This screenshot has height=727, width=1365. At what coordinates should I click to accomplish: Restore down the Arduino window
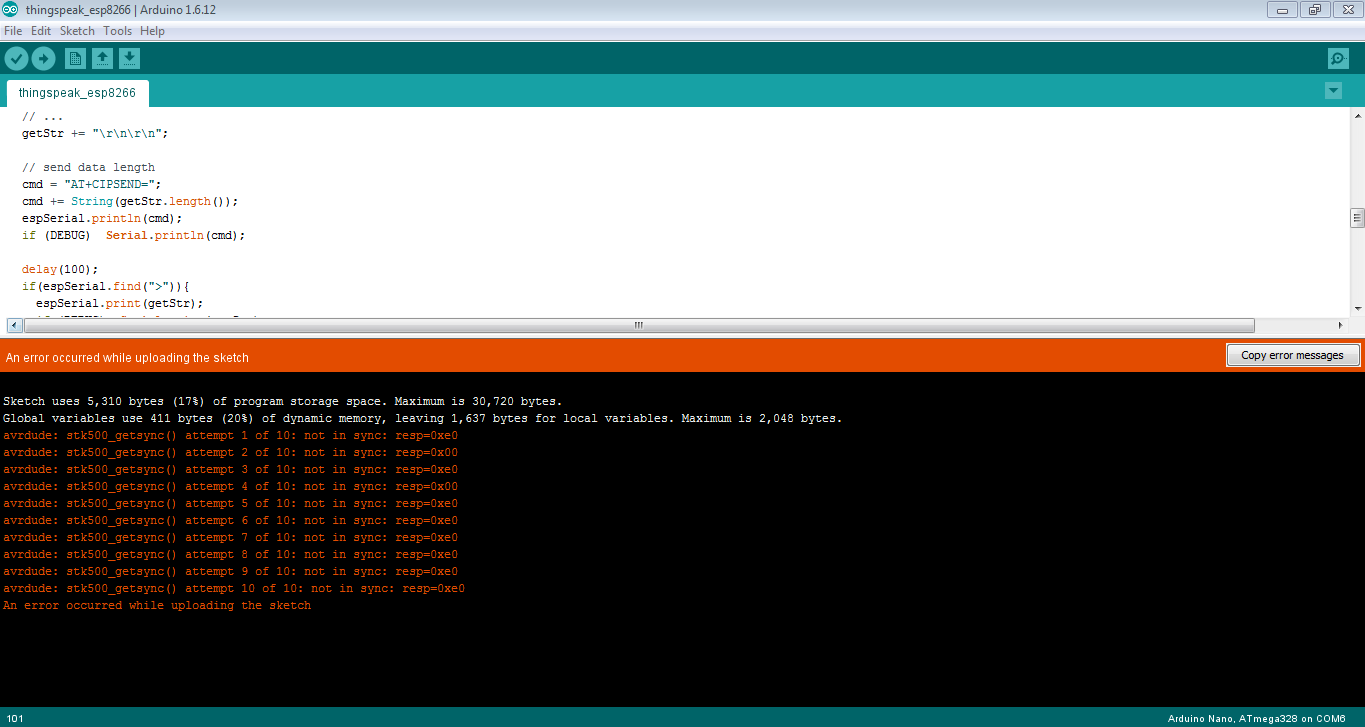click(1314, 10)
